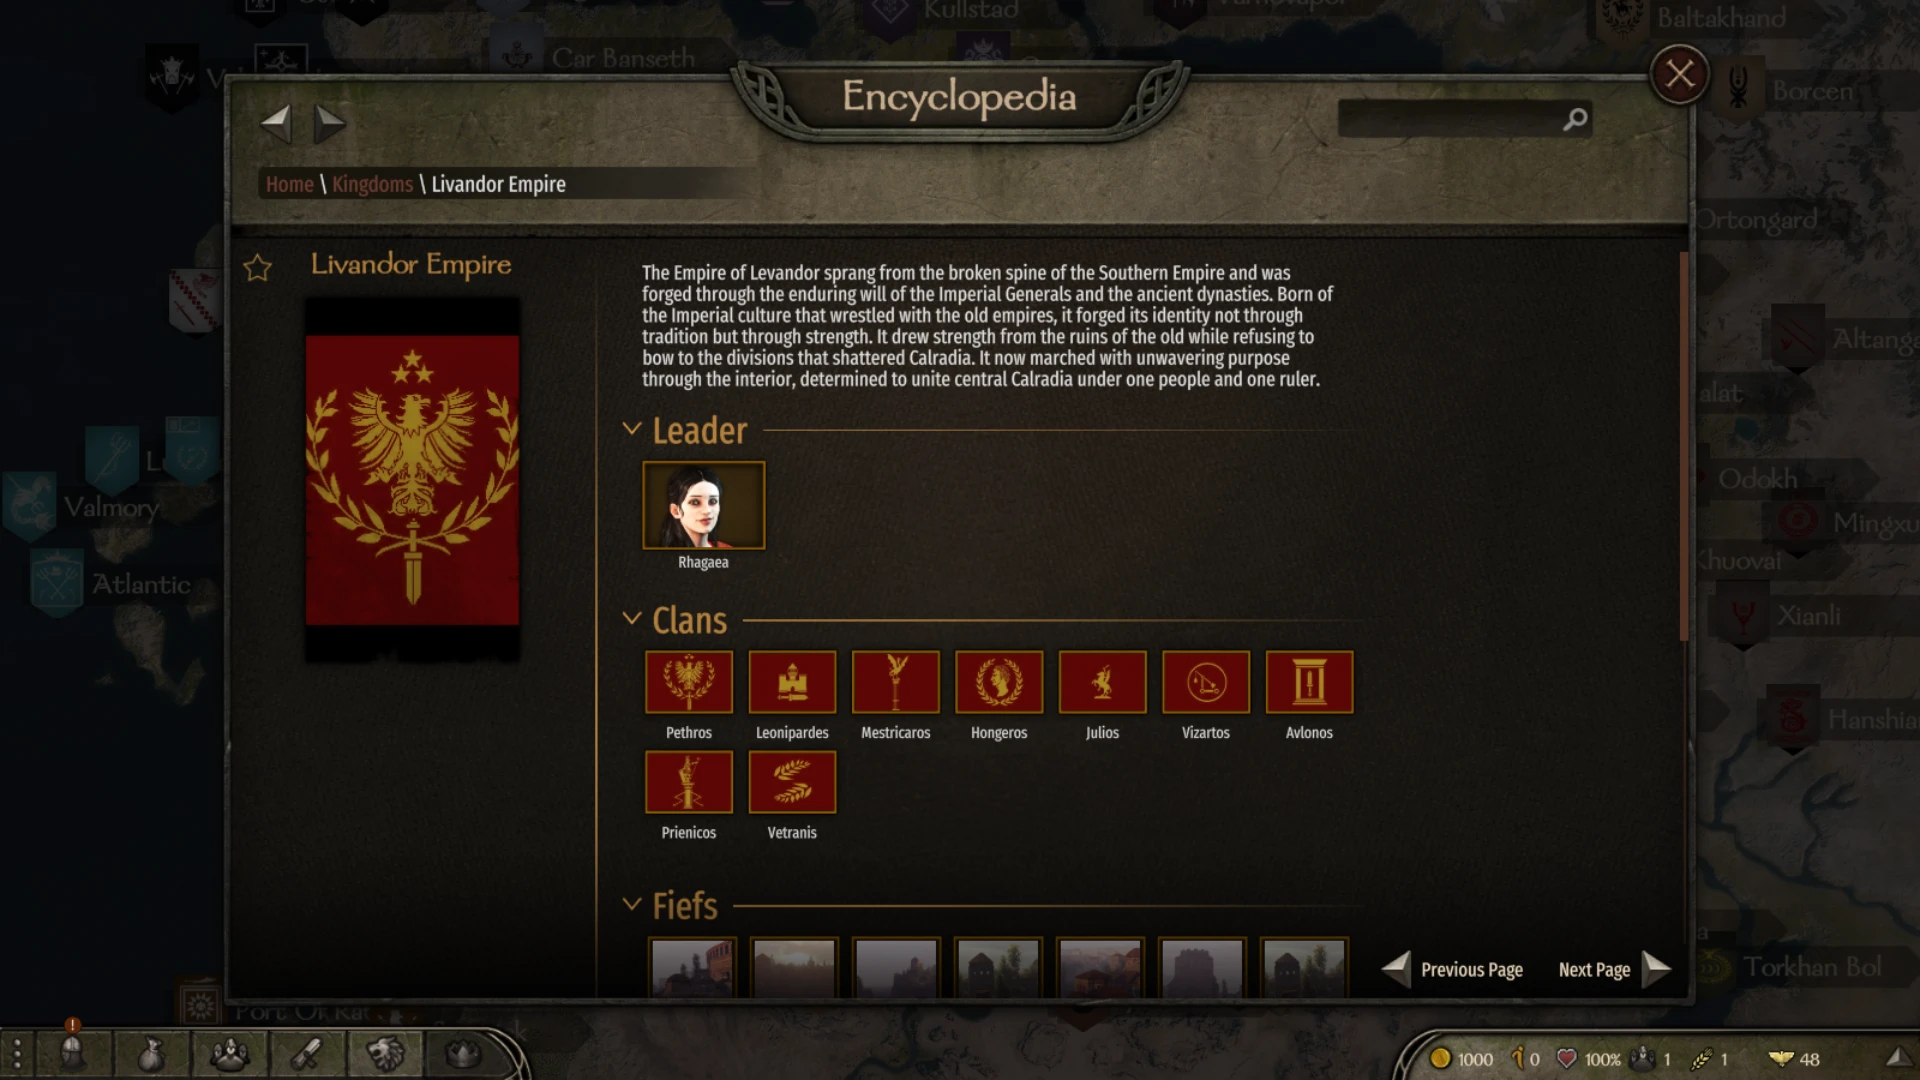This screenshot has width=1920, height=1080.
Task: Click the Previous Page button
Action: tap(1452, 968)
